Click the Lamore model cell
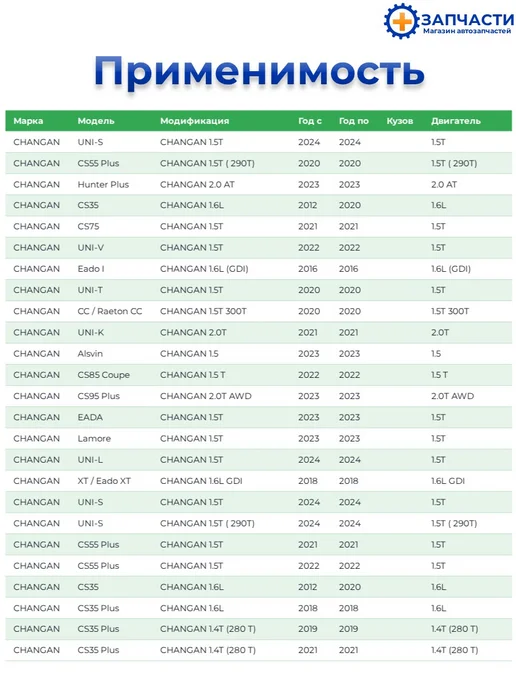516x688 pixels. click(x=94, y=438)
